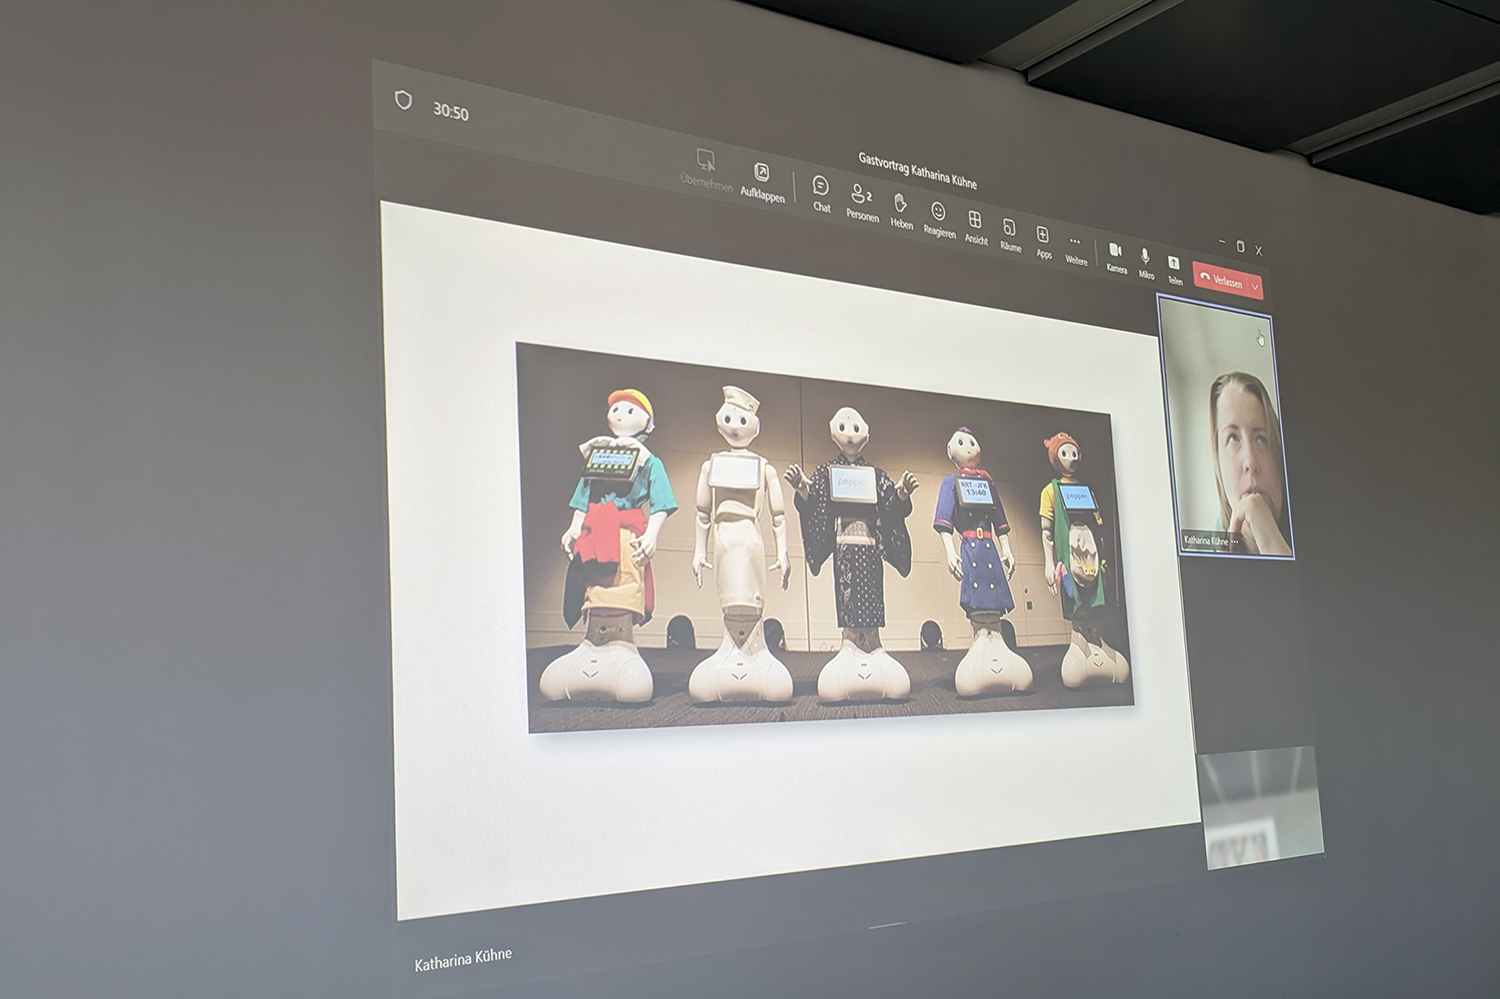1500x999 pixels.
Task: Maximize the Teams meeting window
Action: click(x=1241, y=246)
